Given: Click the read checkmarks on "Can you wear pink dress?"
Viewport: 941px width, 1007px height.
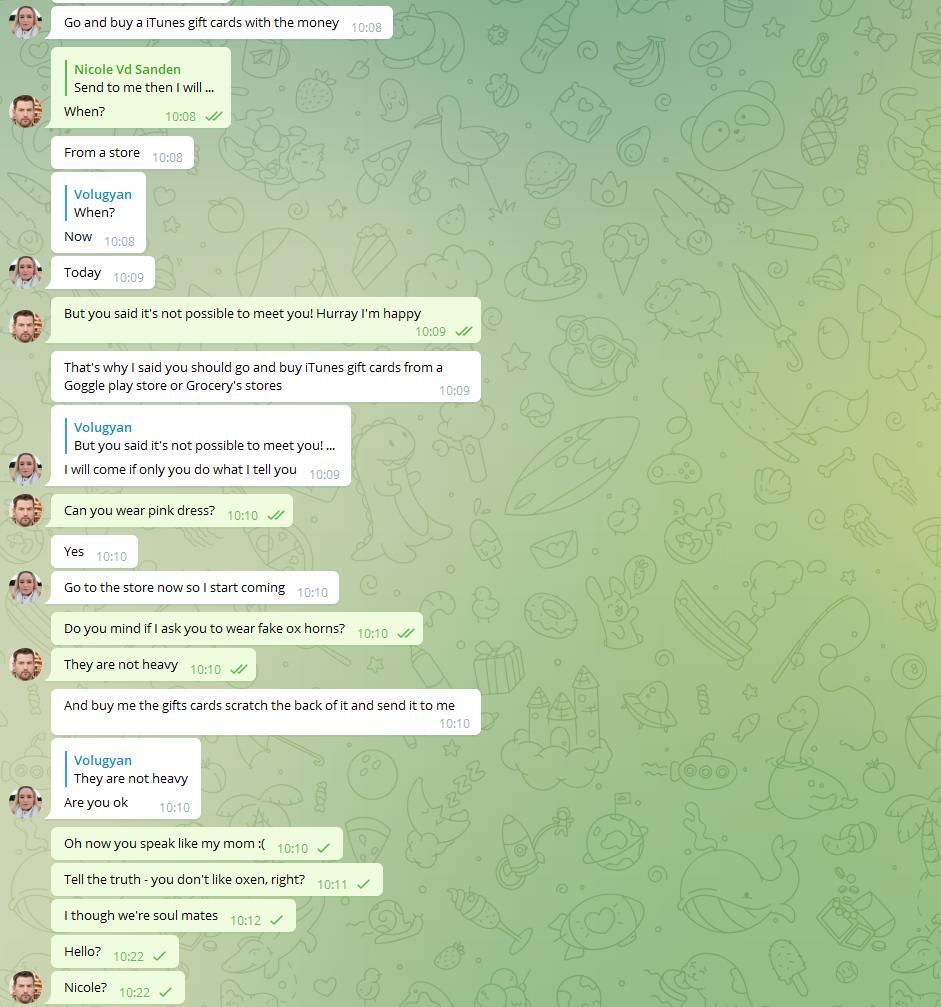Looking at the screenshot, I should [x=276, y=515].
